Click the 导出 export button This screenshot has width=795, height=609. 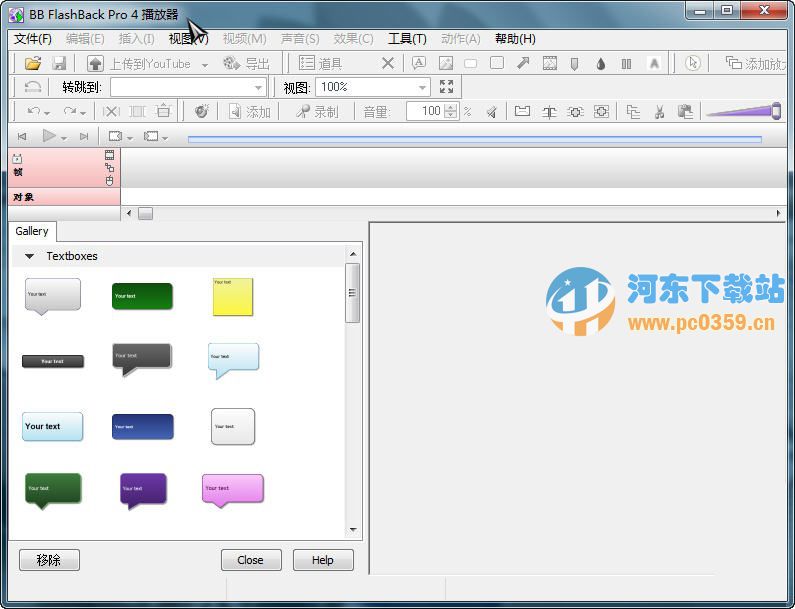246,64
